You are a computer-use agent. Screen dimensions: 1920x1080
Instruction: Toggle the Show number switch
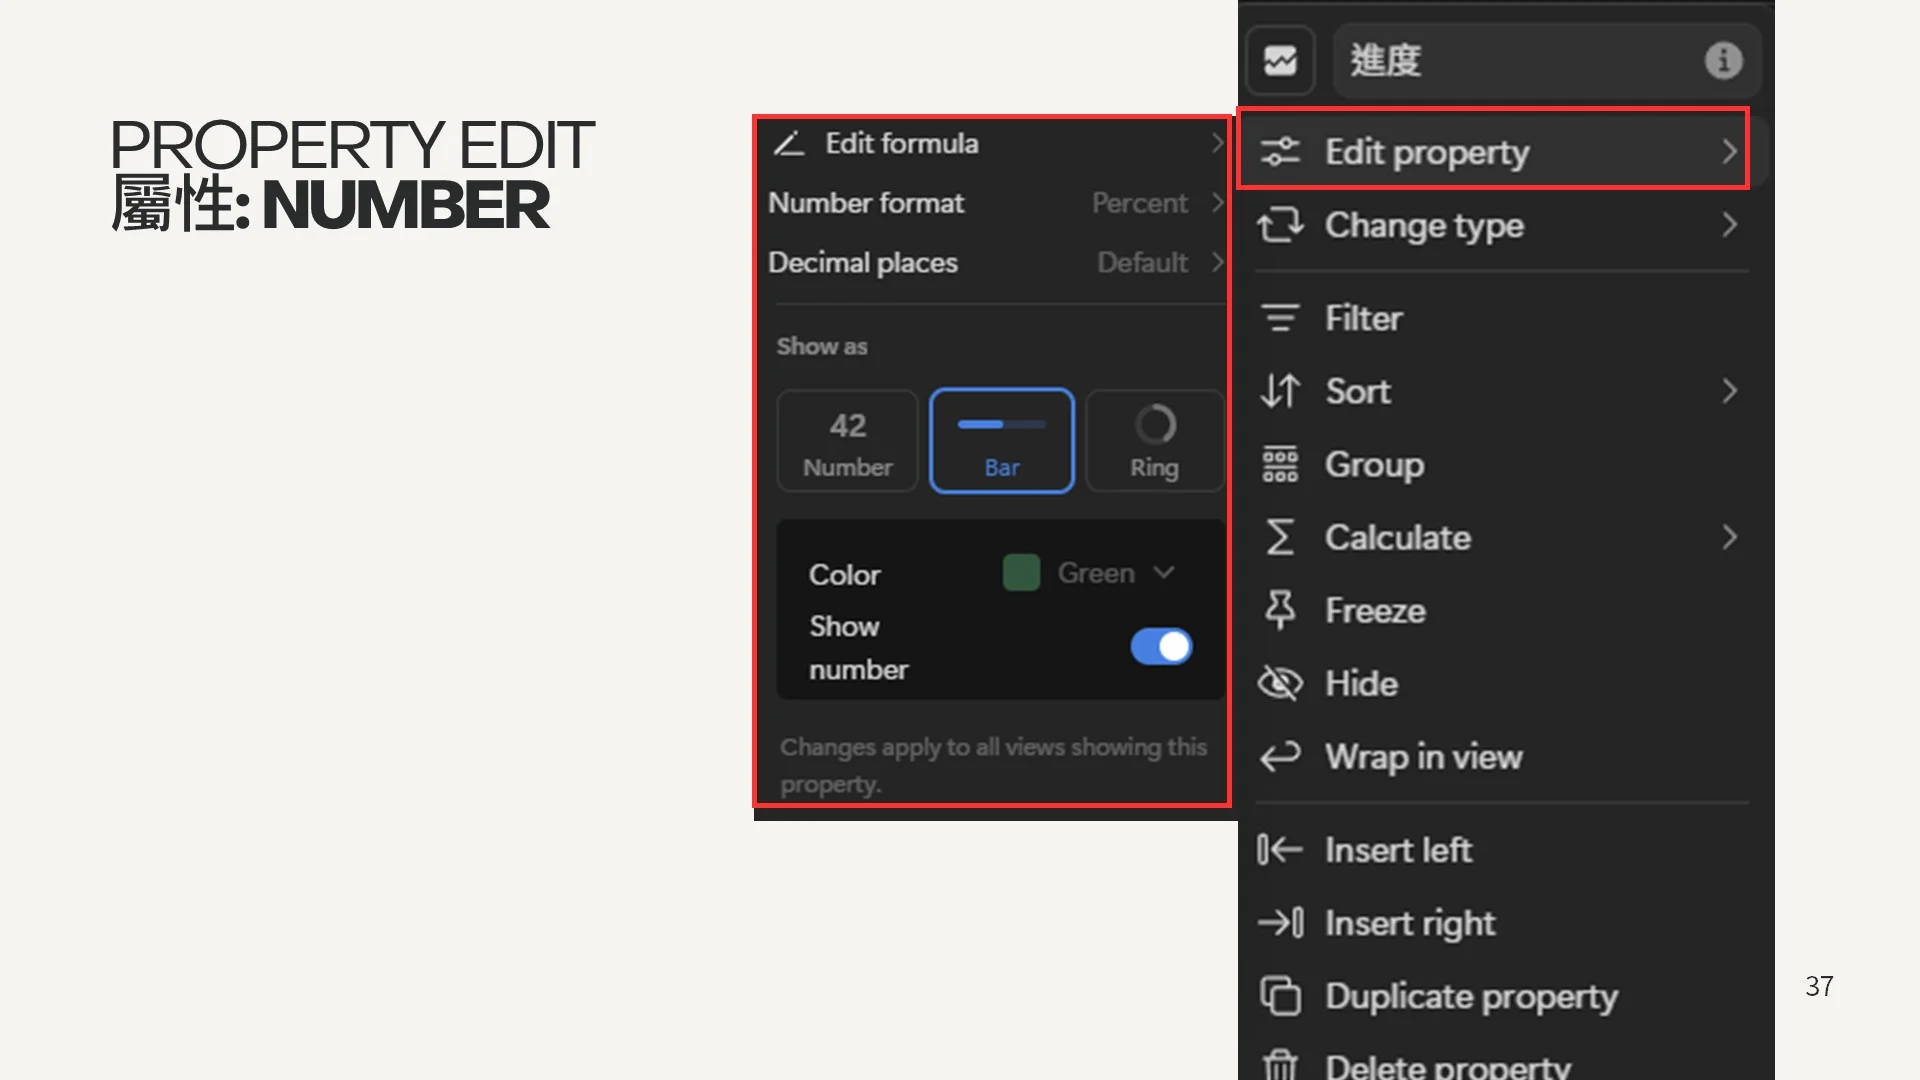pos(1161,646)
